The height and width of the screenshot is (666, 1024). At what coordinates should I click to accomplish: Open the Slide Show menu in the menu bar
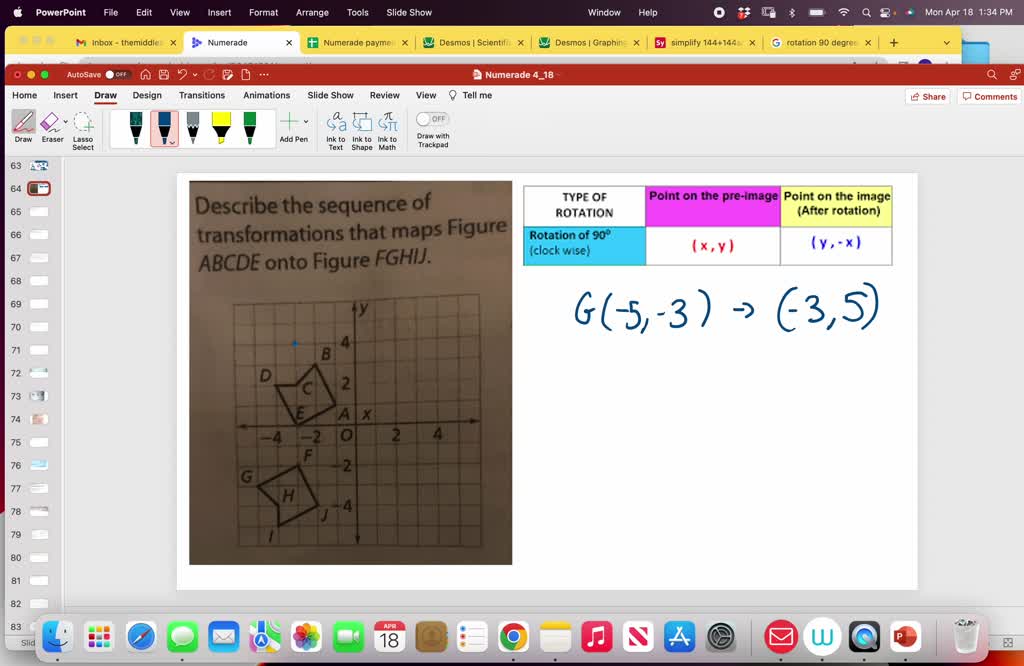[x=408, y=12]
